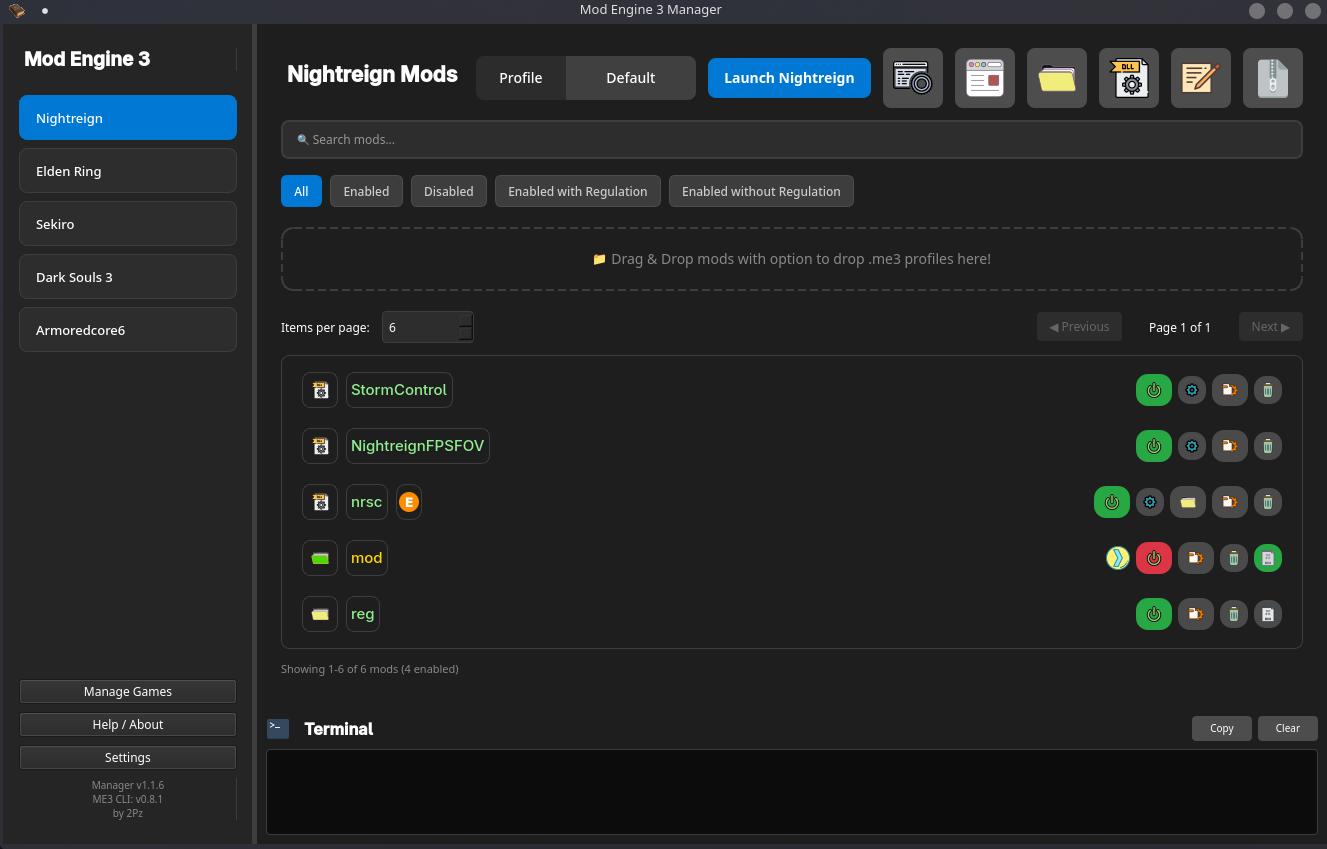Toggle the power button for reg
Image resolution: width=1327 pixels, height=849 pixels.
coord(1153,614)
